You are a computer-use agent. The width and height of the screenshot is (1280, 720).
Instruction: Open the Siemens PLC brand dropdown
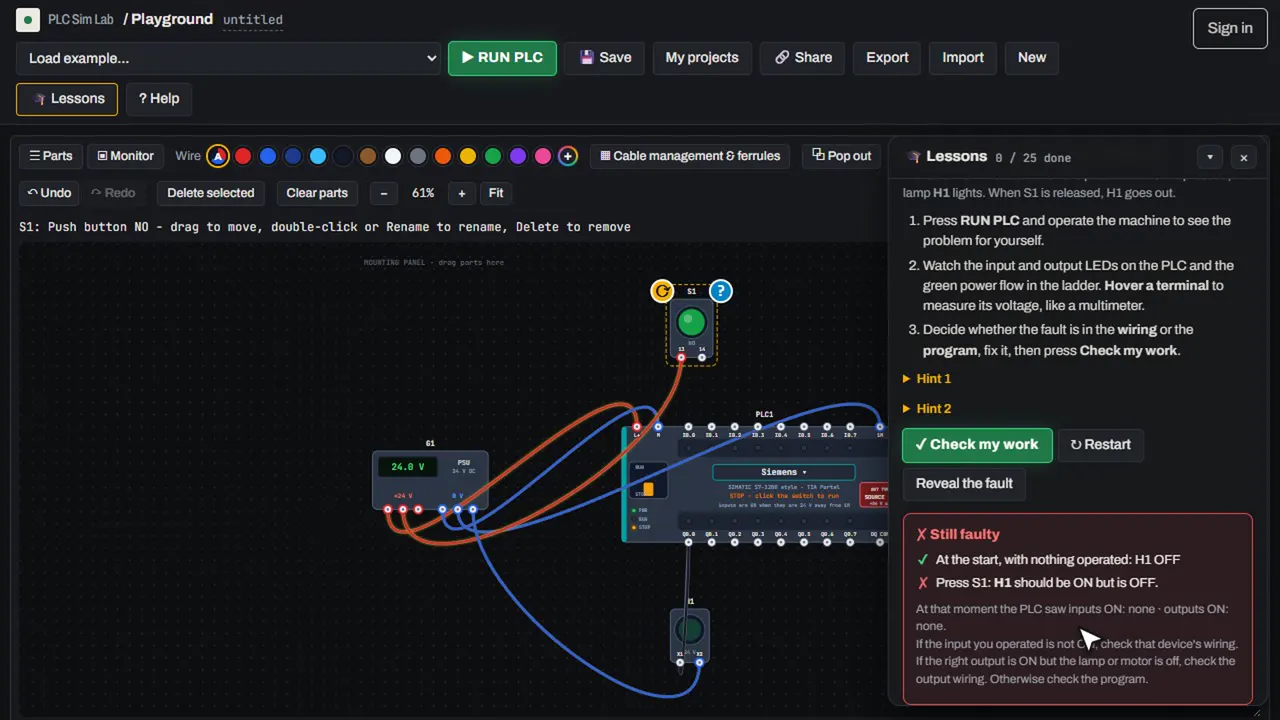tap(783, 472)
